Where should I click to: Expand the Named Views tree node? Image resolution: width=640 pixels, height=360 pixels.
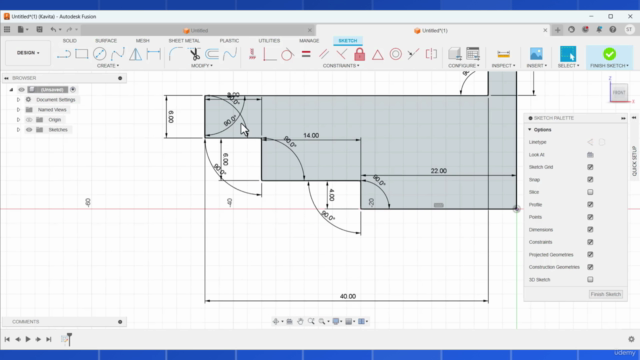click(x=18, y=110)
